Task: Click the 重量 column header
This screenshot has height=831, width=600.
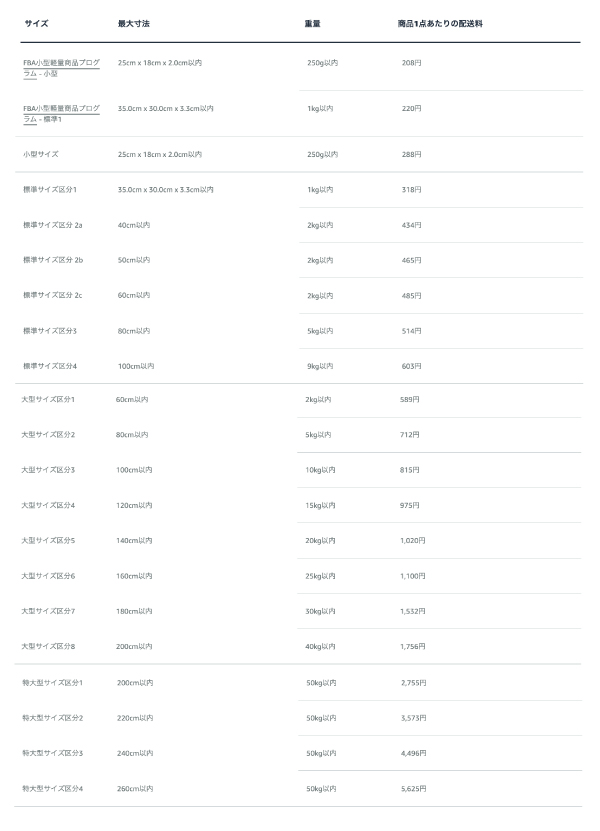Action: 312,23
